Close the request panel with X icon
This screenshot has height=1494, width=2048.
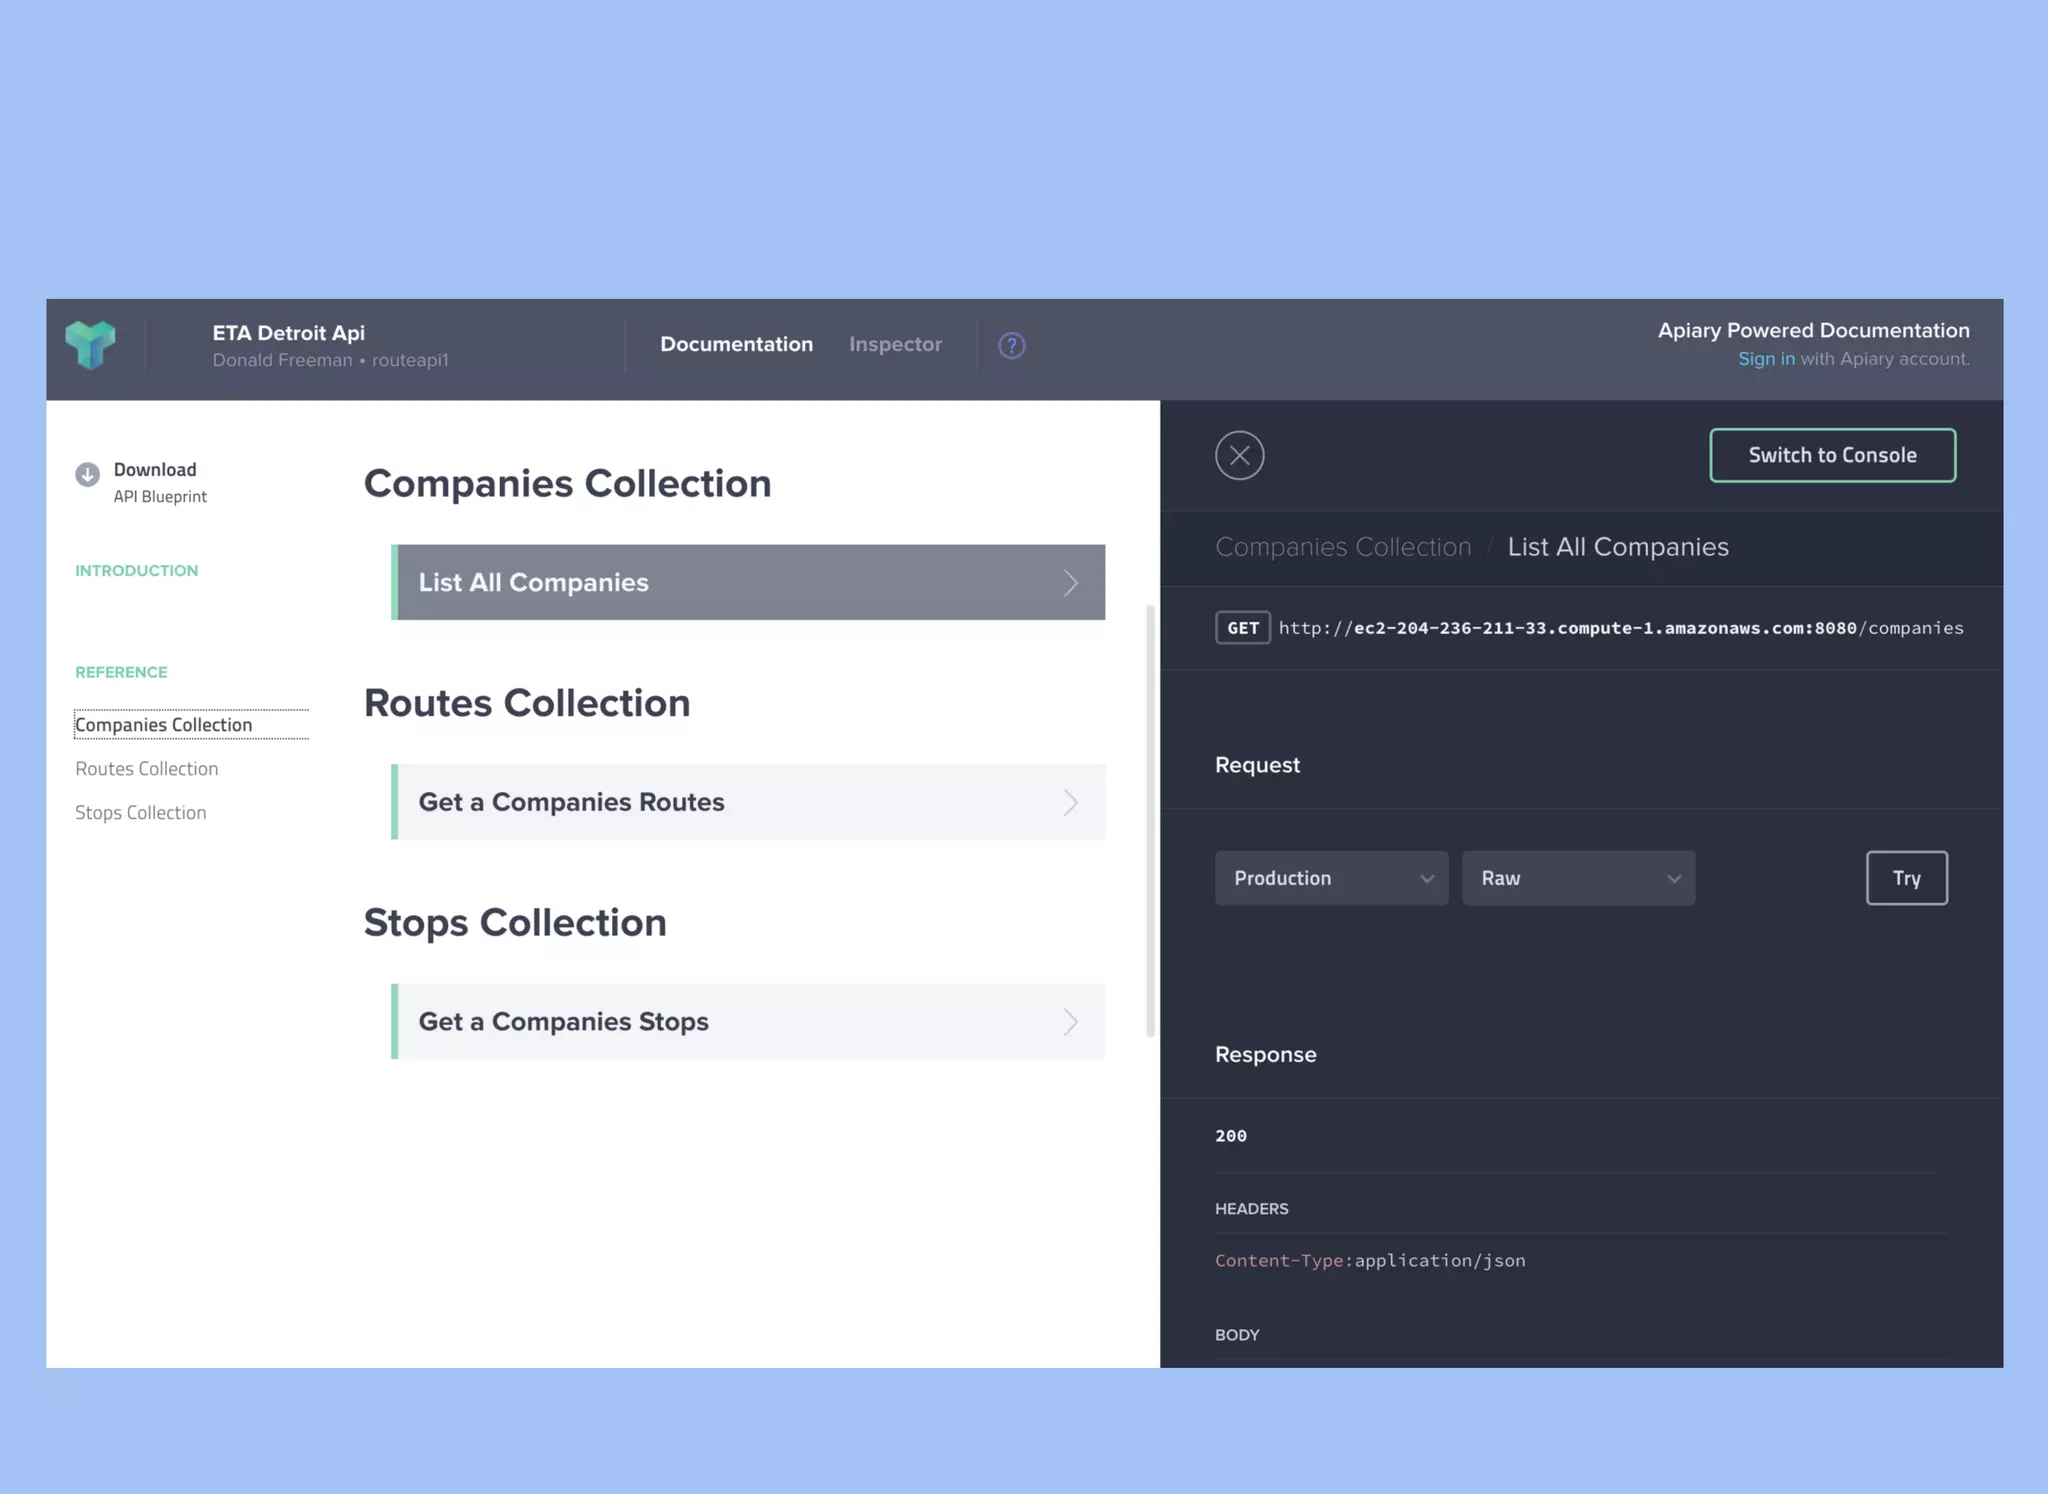[x=1239, y=456]
